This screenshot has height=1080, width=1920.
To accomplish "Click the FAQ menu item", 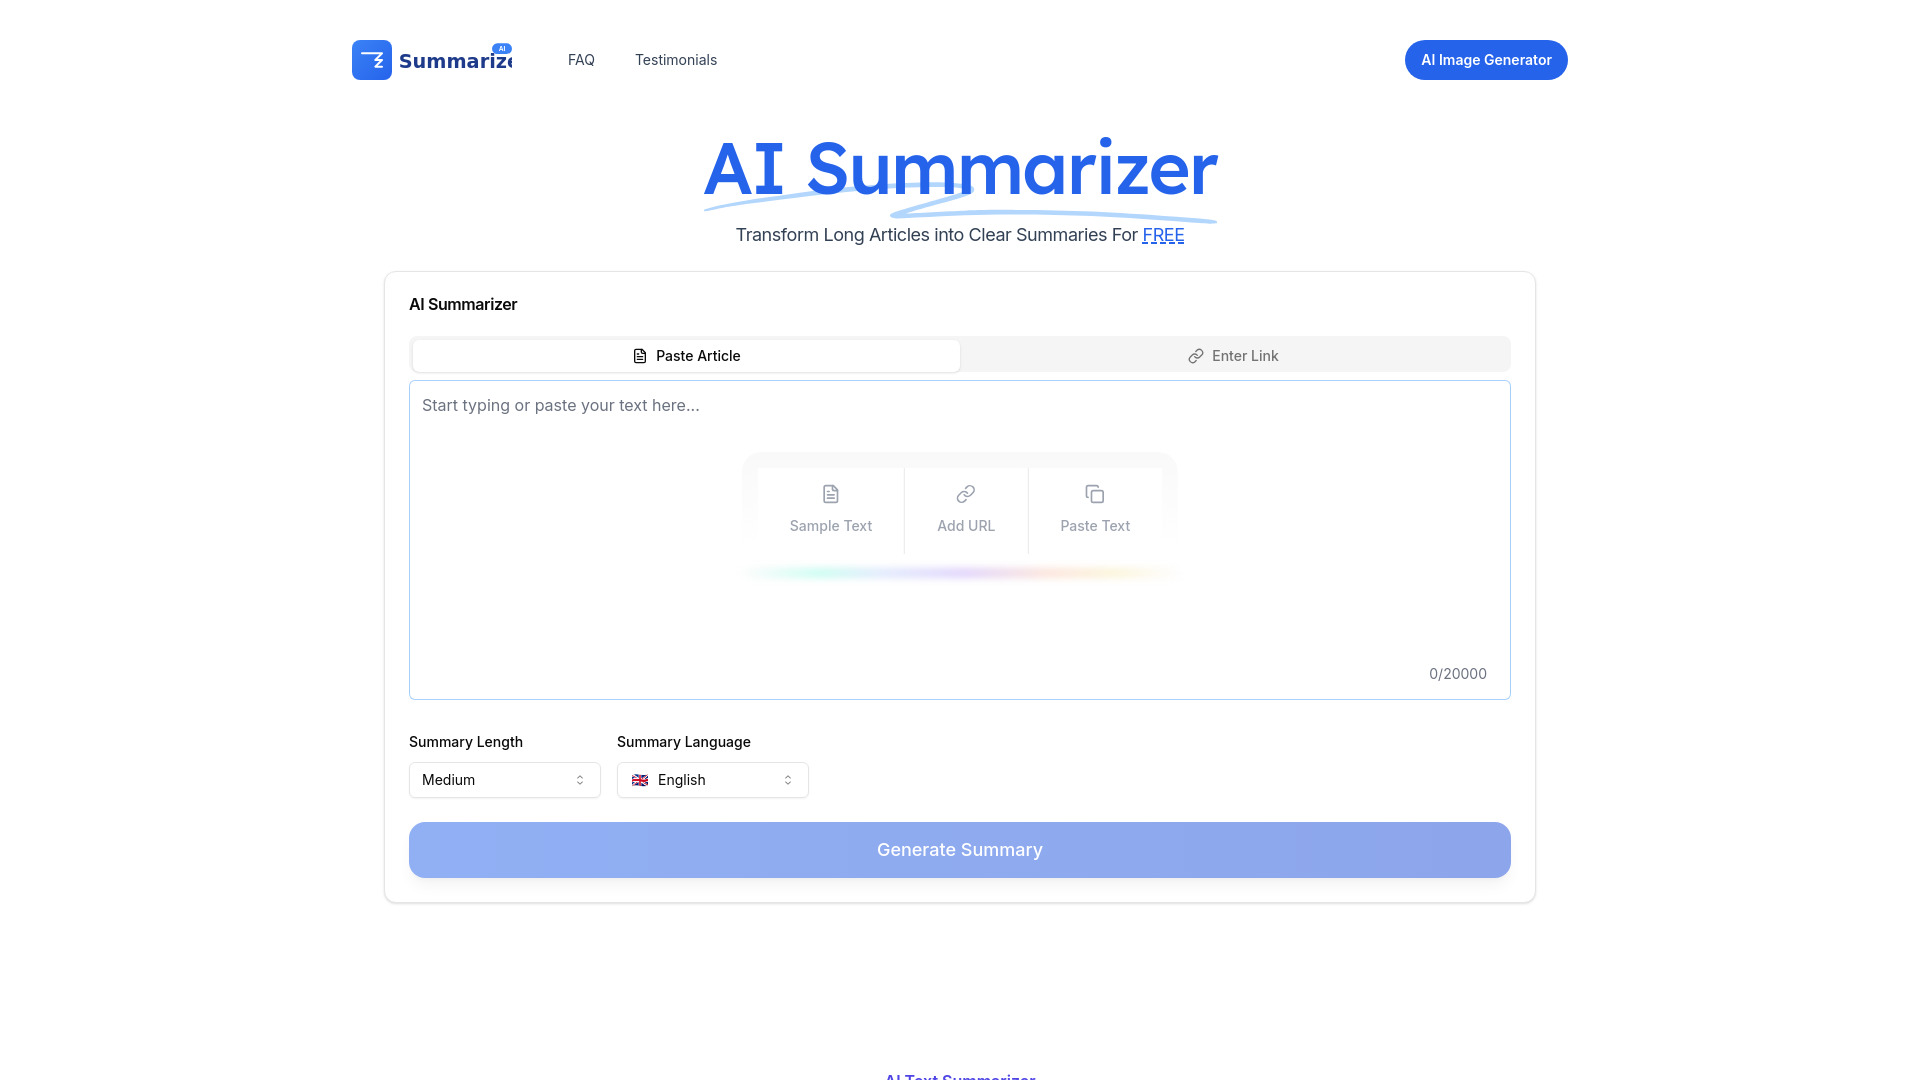I will point(580,59).
